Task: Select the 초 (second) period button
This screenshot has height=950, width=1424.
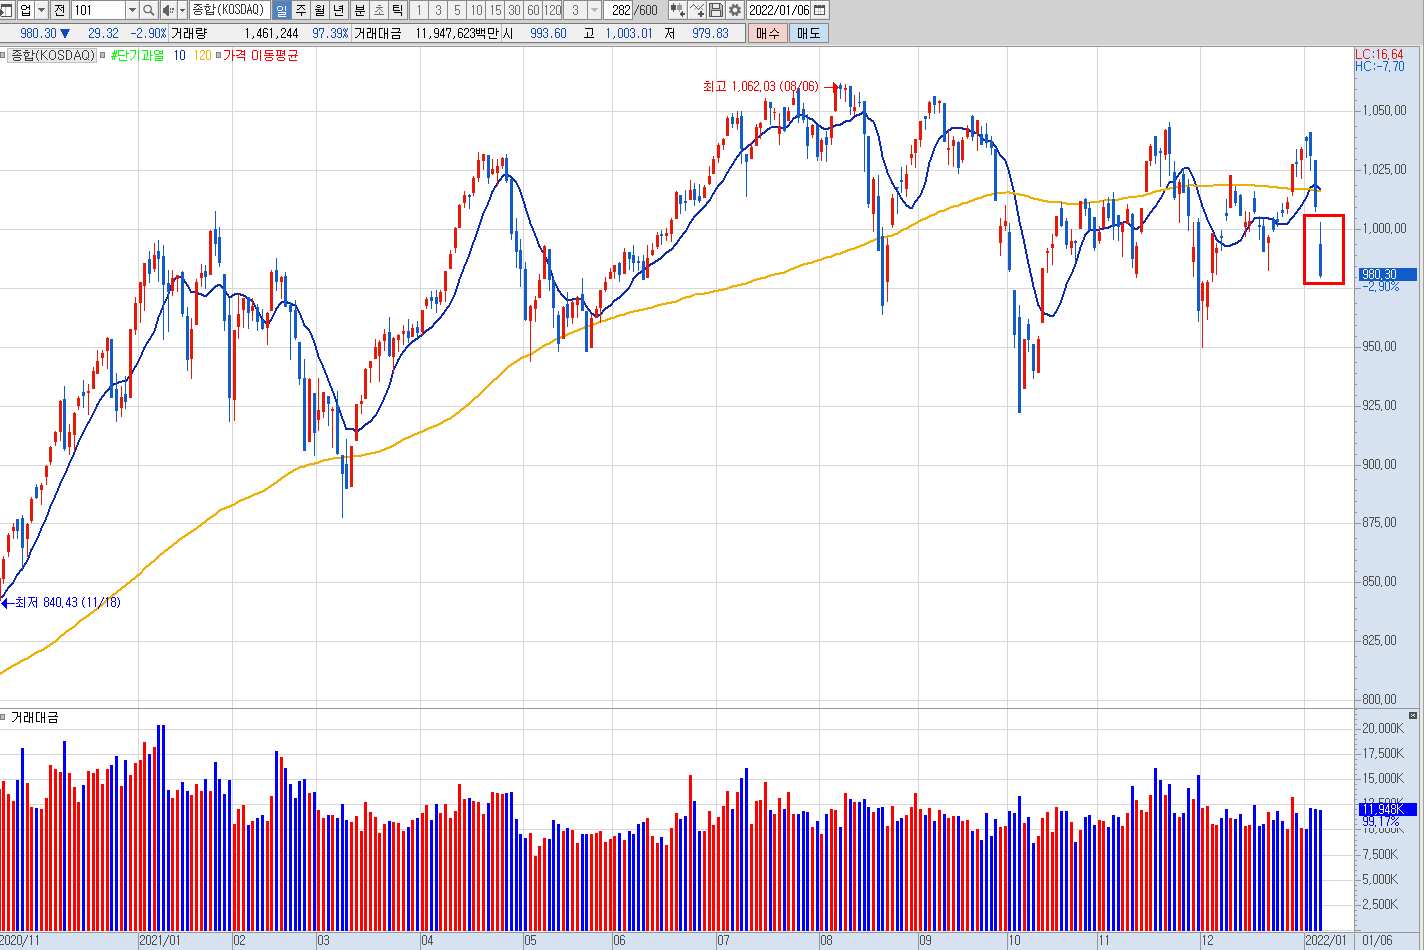Action: coord(379,10)
